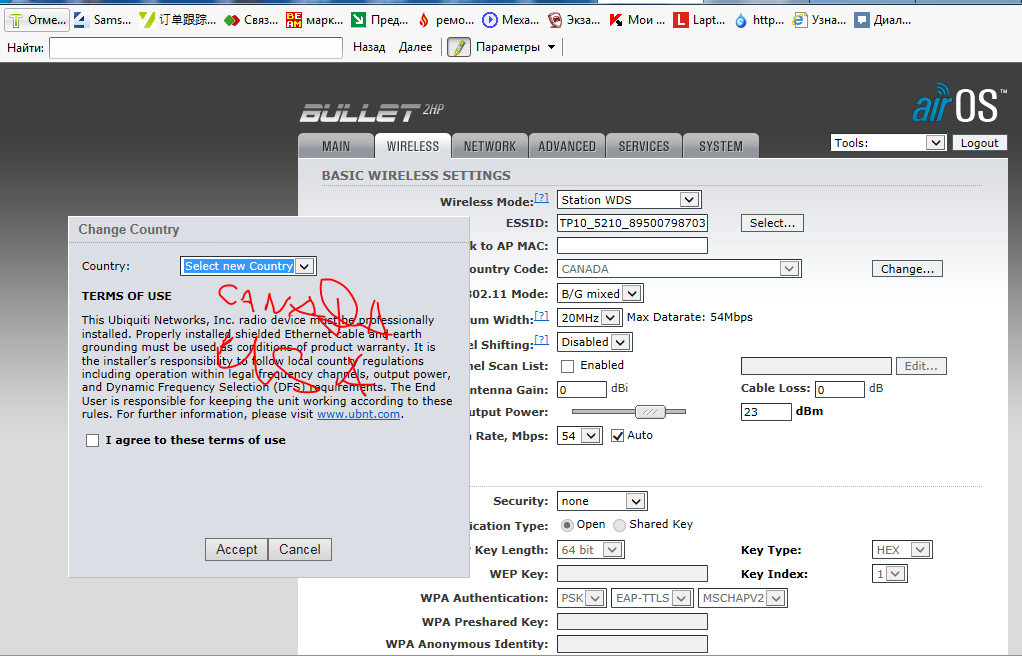The height and width of the screenshot is (656, 1022).
Task: Select the Shared Key radio button
Action: pos(619,525)
